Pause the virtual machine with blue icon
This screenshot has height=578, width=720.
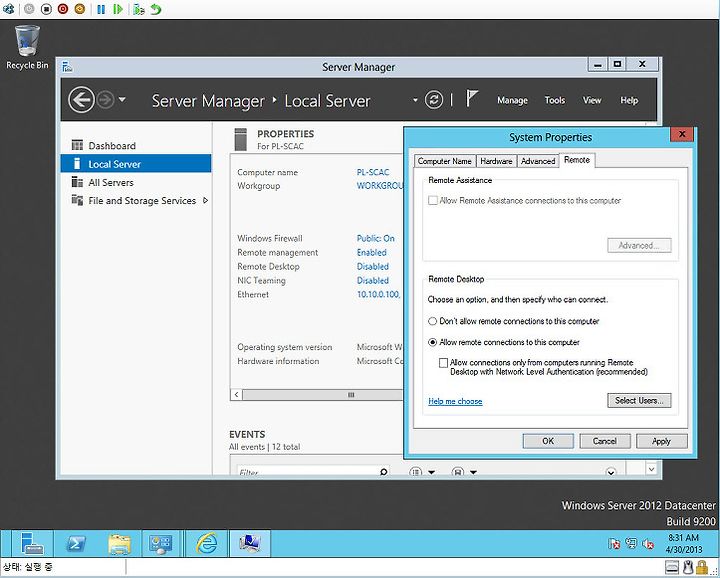tap(101, 9)
